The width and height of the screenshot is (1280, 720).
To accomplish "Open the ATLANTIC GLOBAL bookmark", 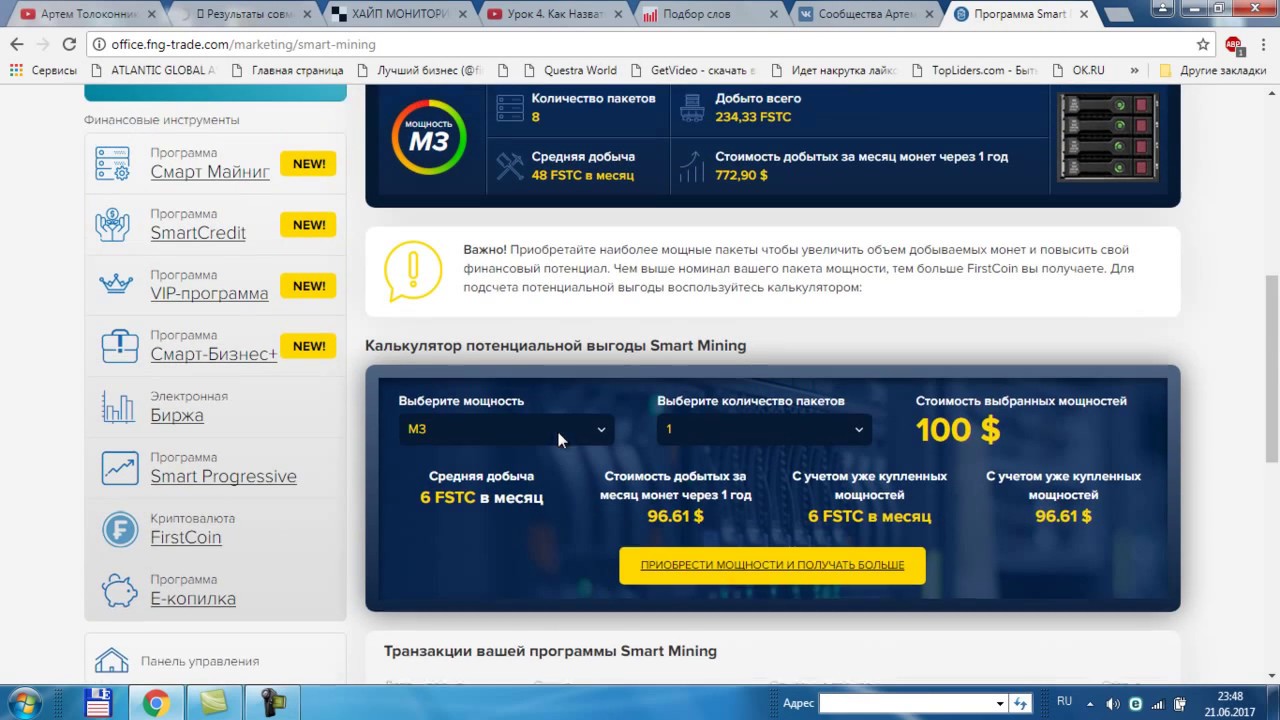I will [153, 71].
